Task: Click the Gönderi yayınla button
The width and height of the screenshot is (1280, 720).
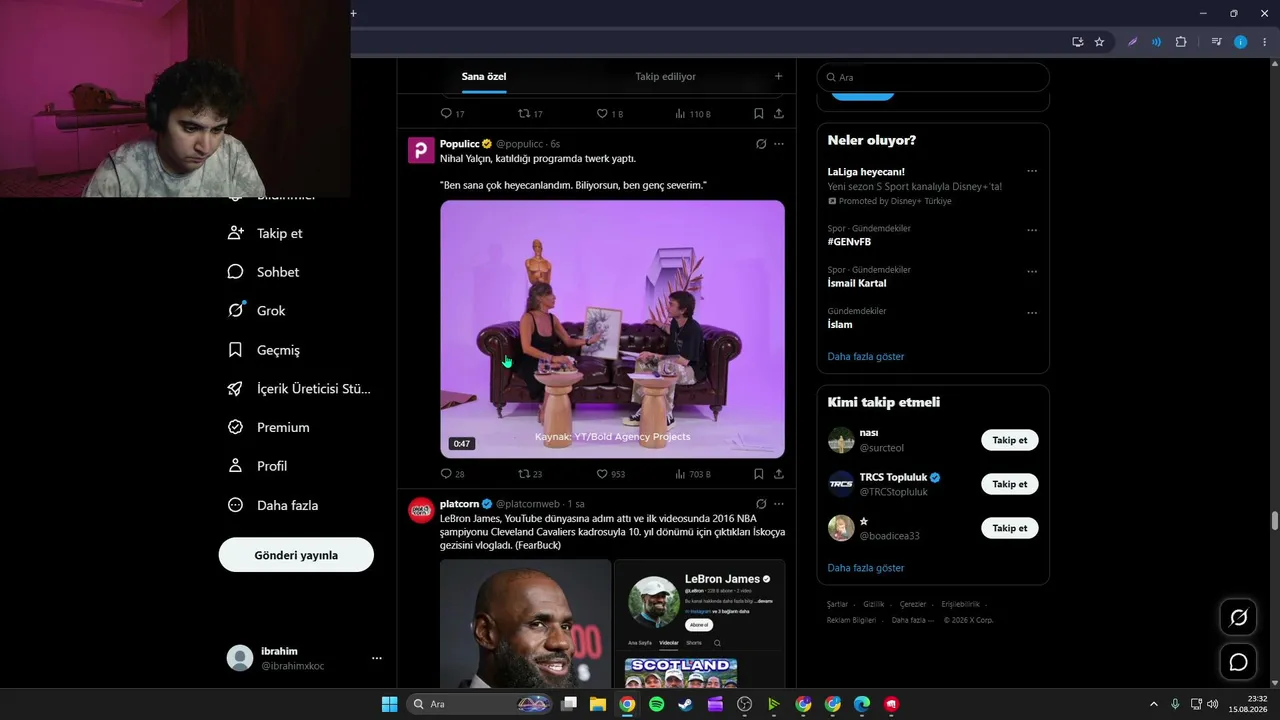Action: (x=296, y=555)
